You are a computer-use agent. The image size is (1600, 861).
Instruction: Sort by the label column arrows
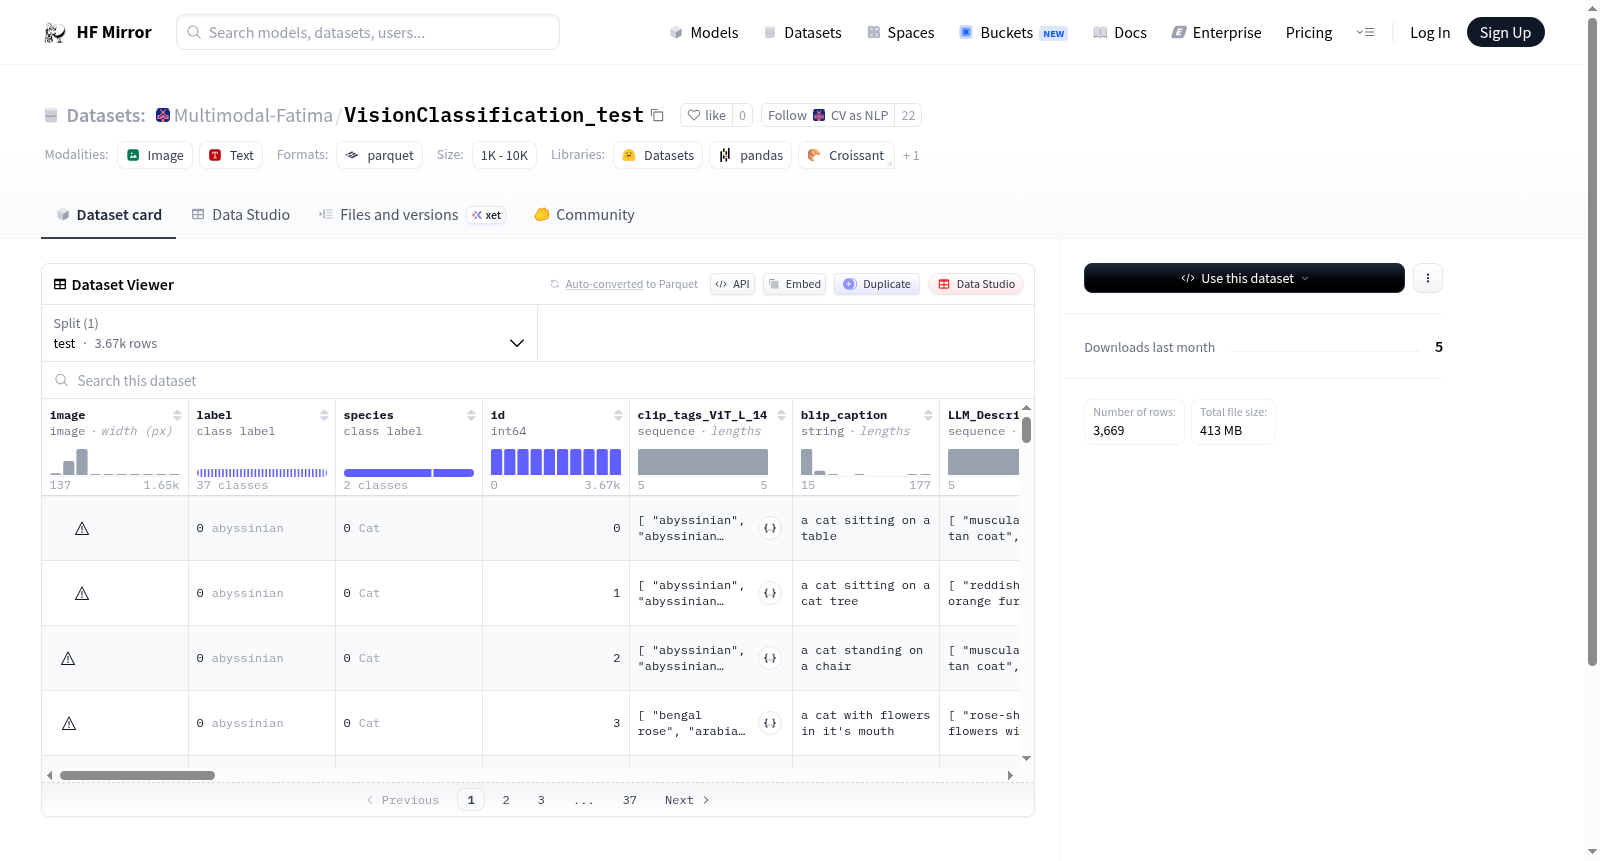(x=324, y=415)
